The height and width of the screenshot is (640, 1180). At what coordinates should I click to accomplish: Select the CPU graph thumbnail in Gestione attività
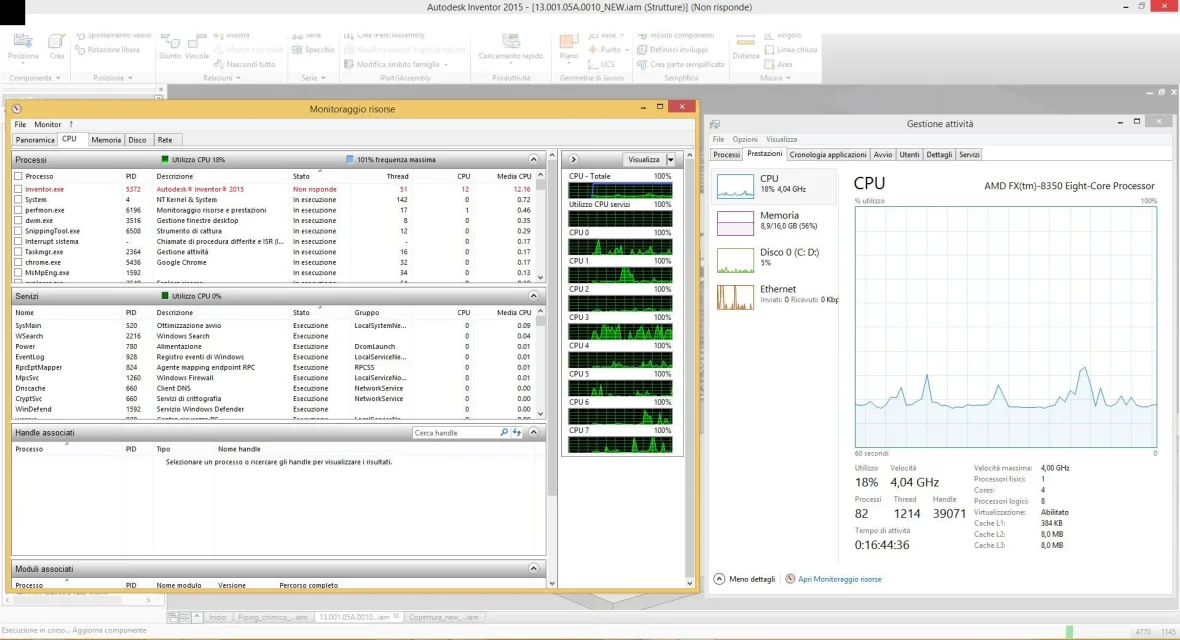click(734, 186)
